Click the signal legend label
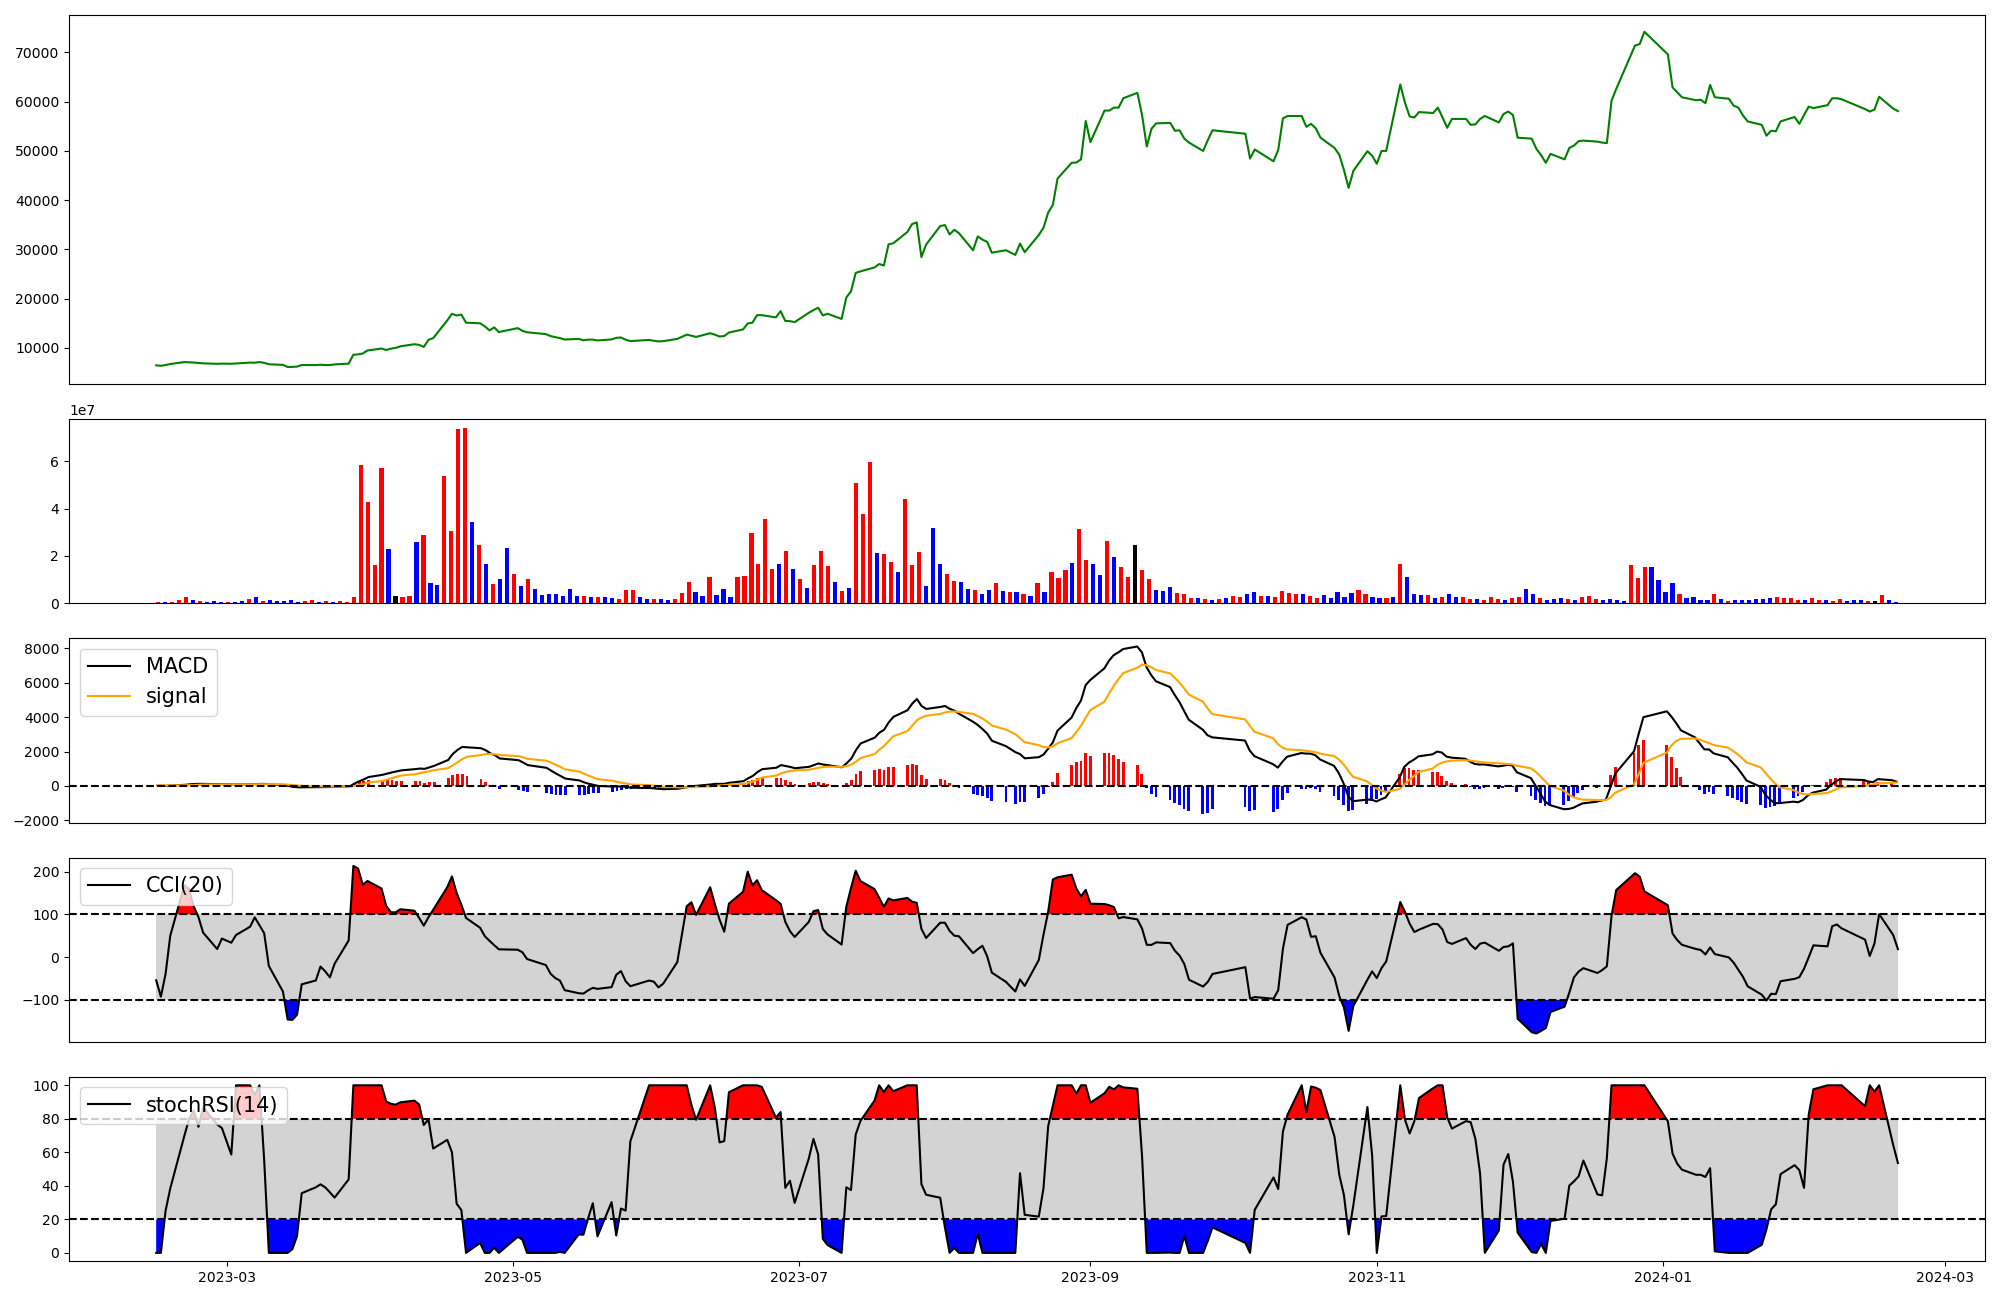This screenshot has width=2000, height=1300. click(x=176, y=696)
